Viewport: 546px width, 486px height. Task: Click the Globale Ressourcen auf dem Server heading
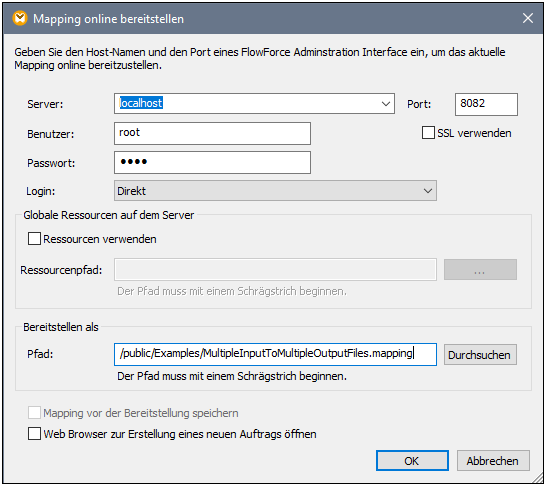tap(109, 215)
